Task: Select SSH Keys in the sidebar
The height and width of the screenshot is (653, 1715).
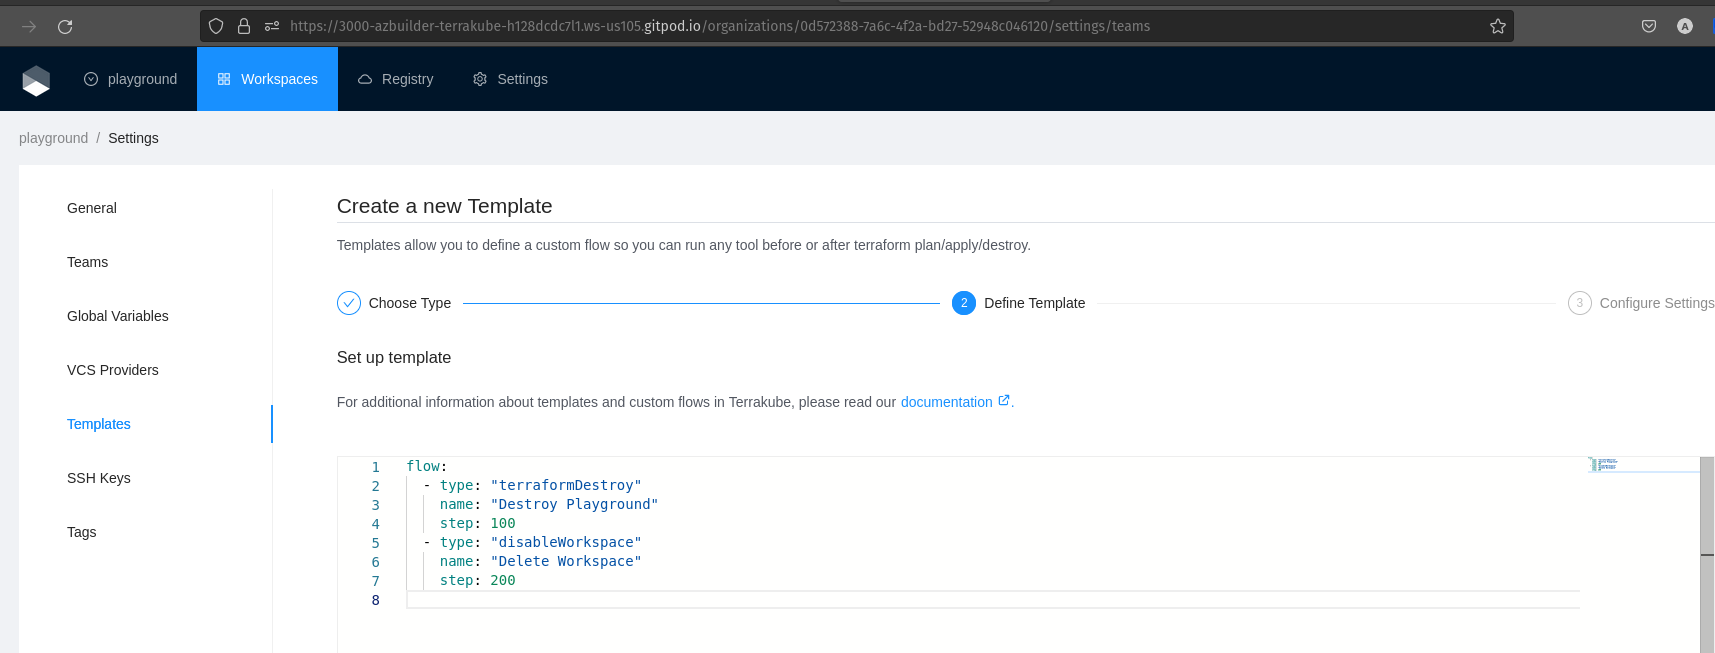Action: [x=99, y=478]
